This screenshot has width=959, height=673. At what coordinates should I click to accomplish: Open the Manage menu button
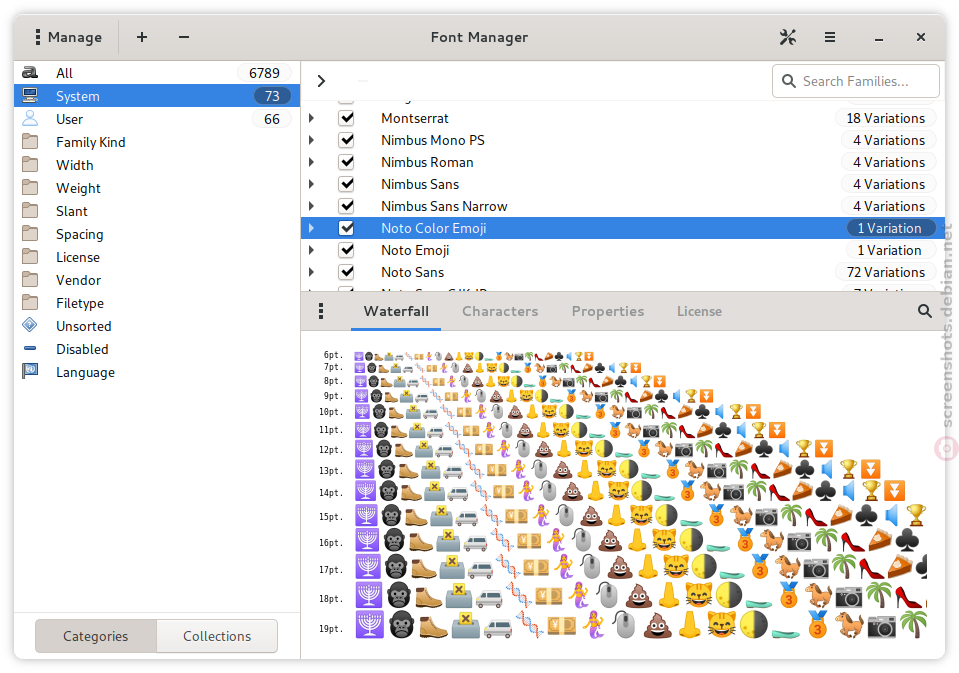[x=68, y=37]
